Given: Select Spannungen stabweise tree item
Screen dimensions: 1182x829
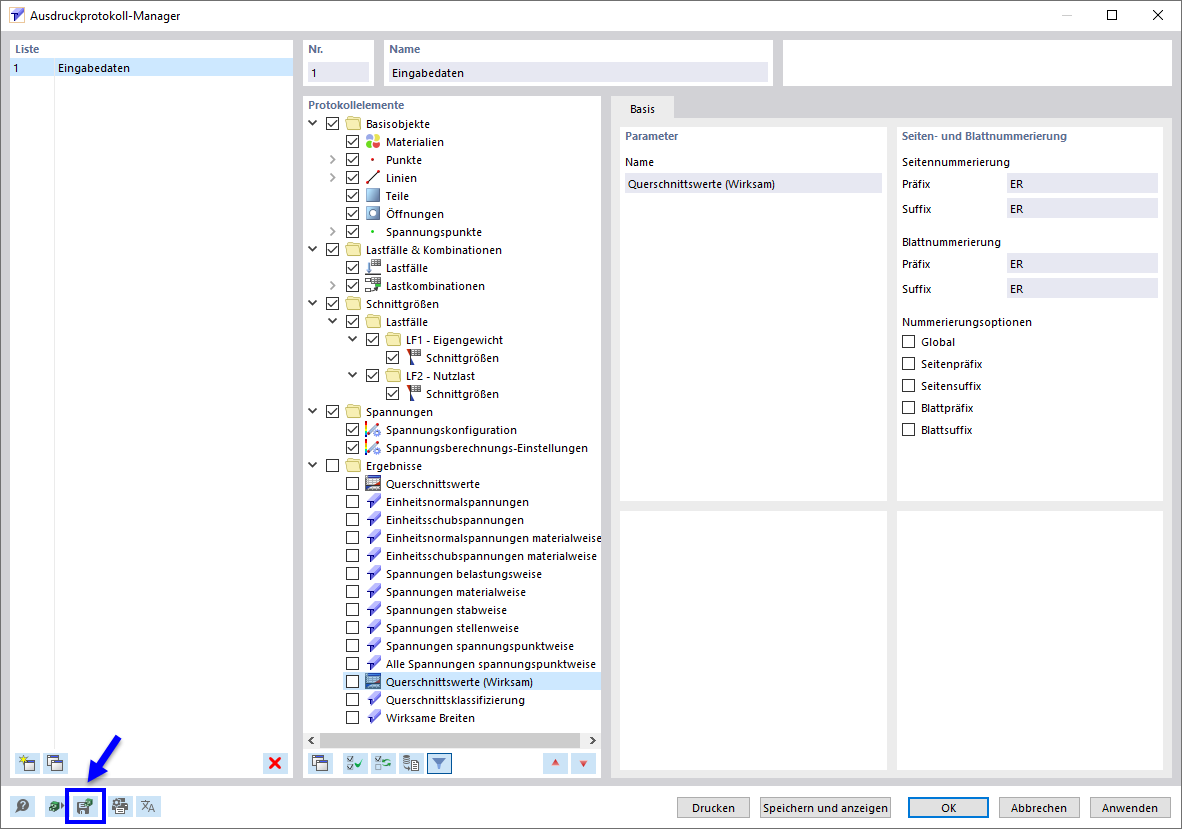Looking at the screenshot, I should point(446,610).
